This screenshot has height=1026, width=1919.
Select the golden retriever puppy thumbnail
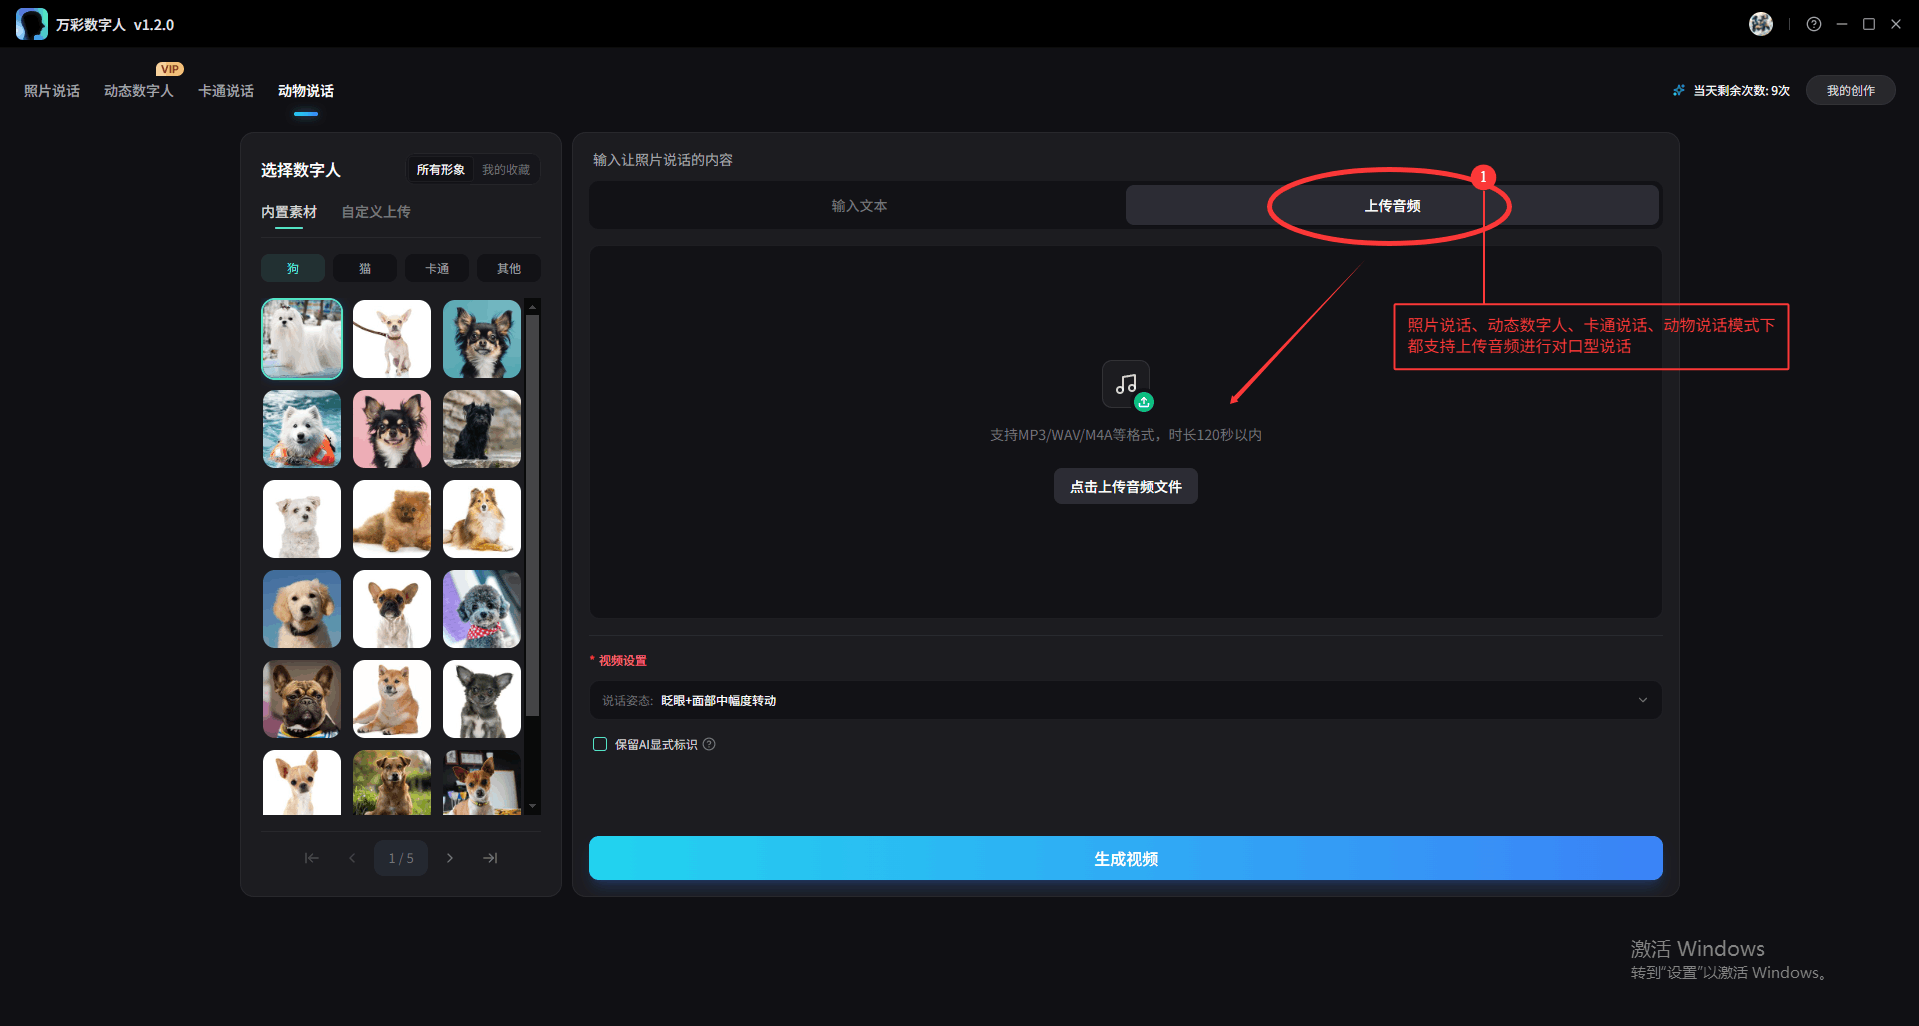pyautogui.click(x=302, y=609)
